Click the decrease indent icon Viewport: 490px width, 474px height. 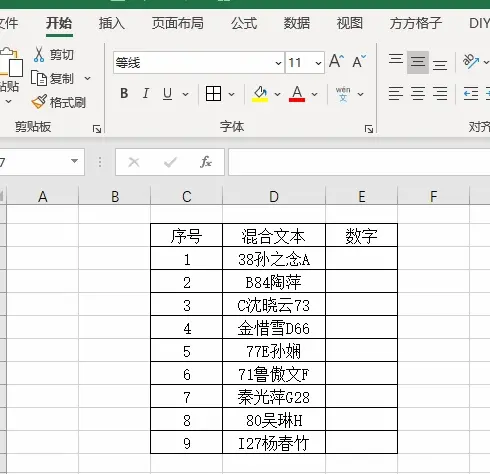(471, 94)
